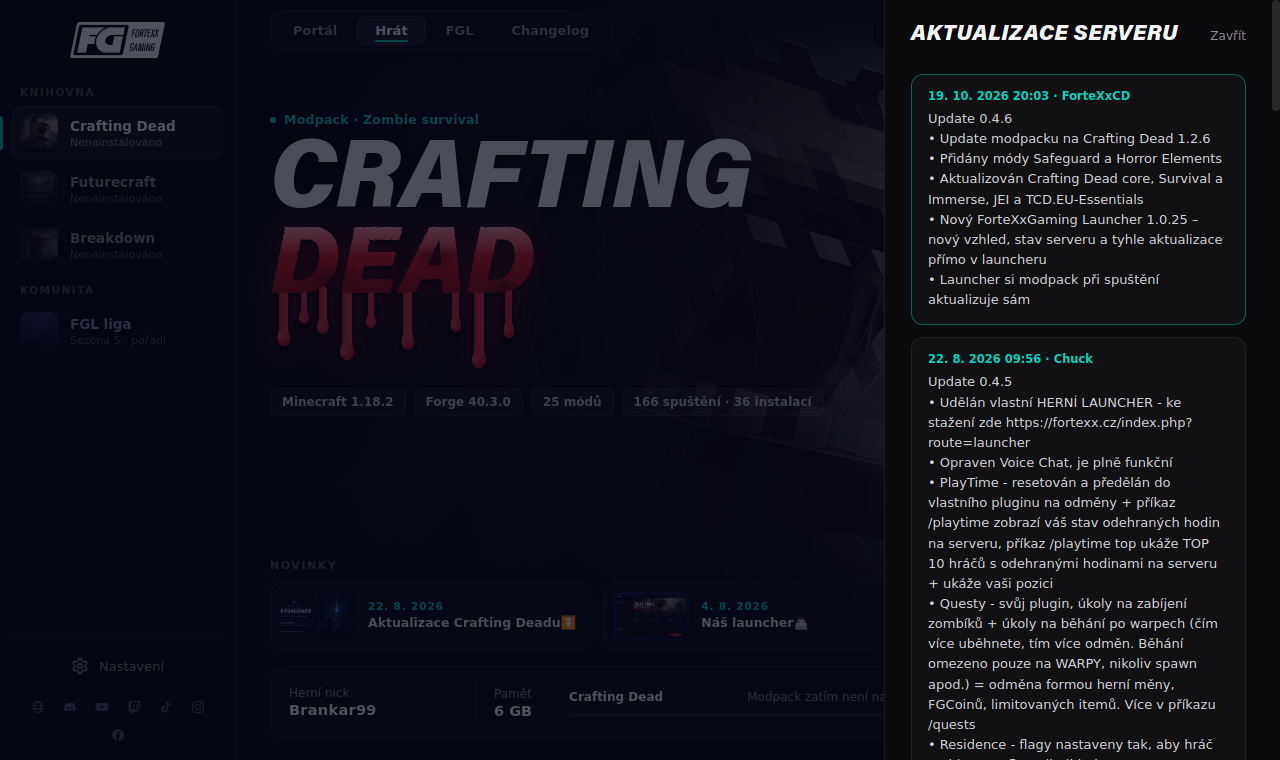Open the YouTube icon link
The width and height of the screenshot is (1280, 760).
(102, 707)
